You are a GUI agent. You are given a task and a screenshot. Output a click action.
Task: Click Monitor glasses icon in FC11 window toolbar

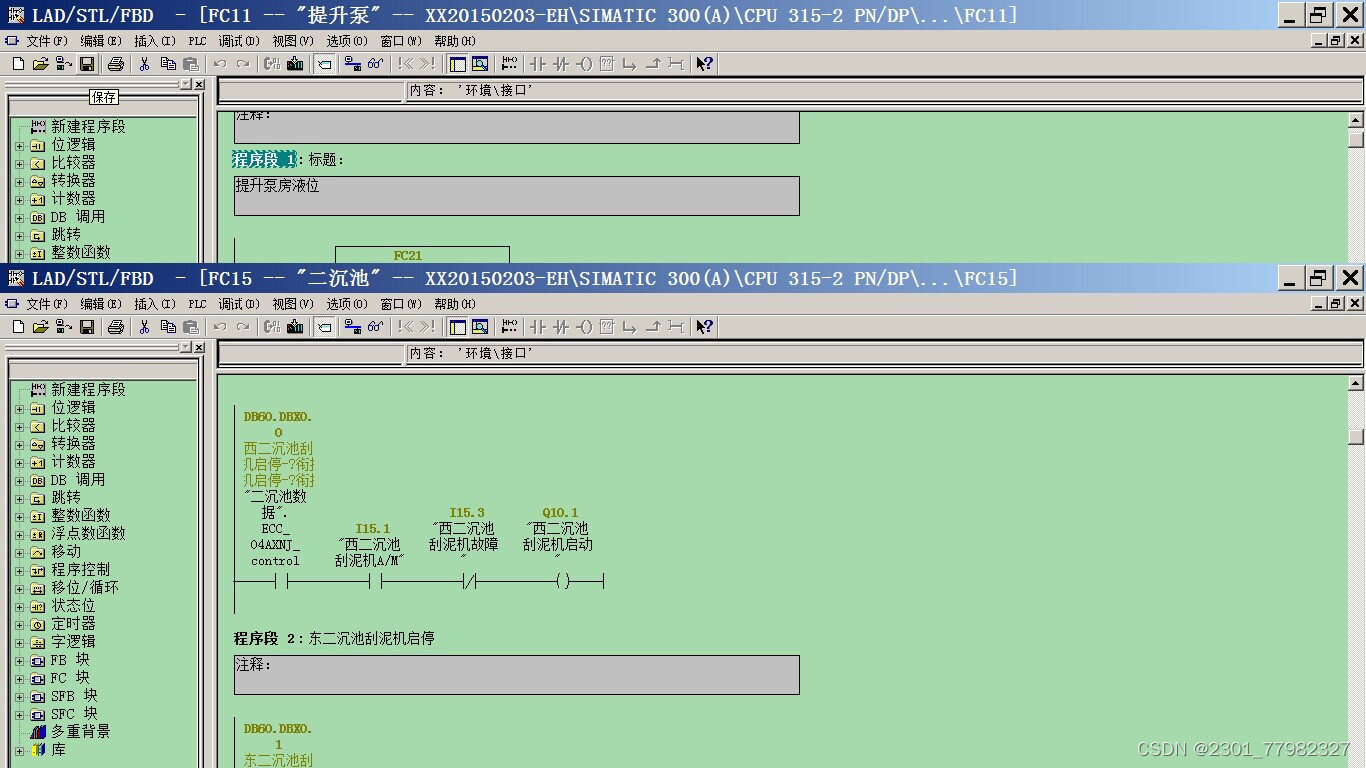375,64
